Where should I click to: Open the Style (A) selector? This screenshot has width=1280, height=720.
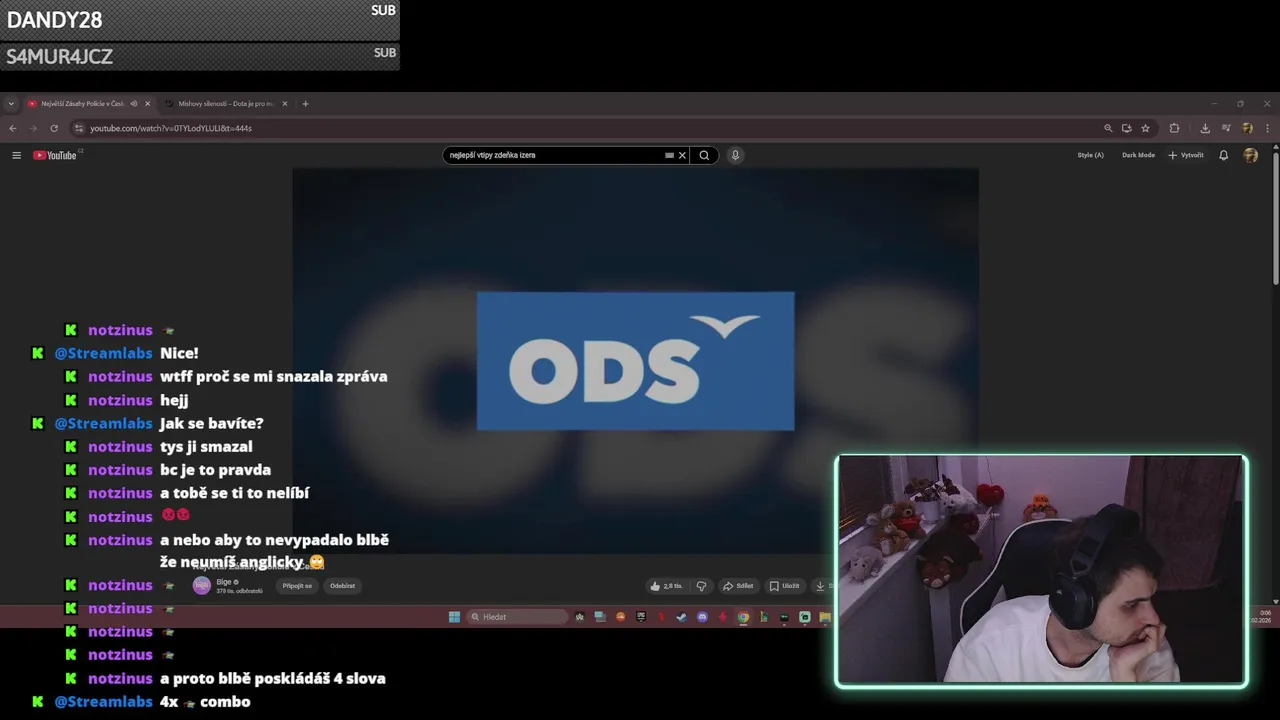point(1090,155)
